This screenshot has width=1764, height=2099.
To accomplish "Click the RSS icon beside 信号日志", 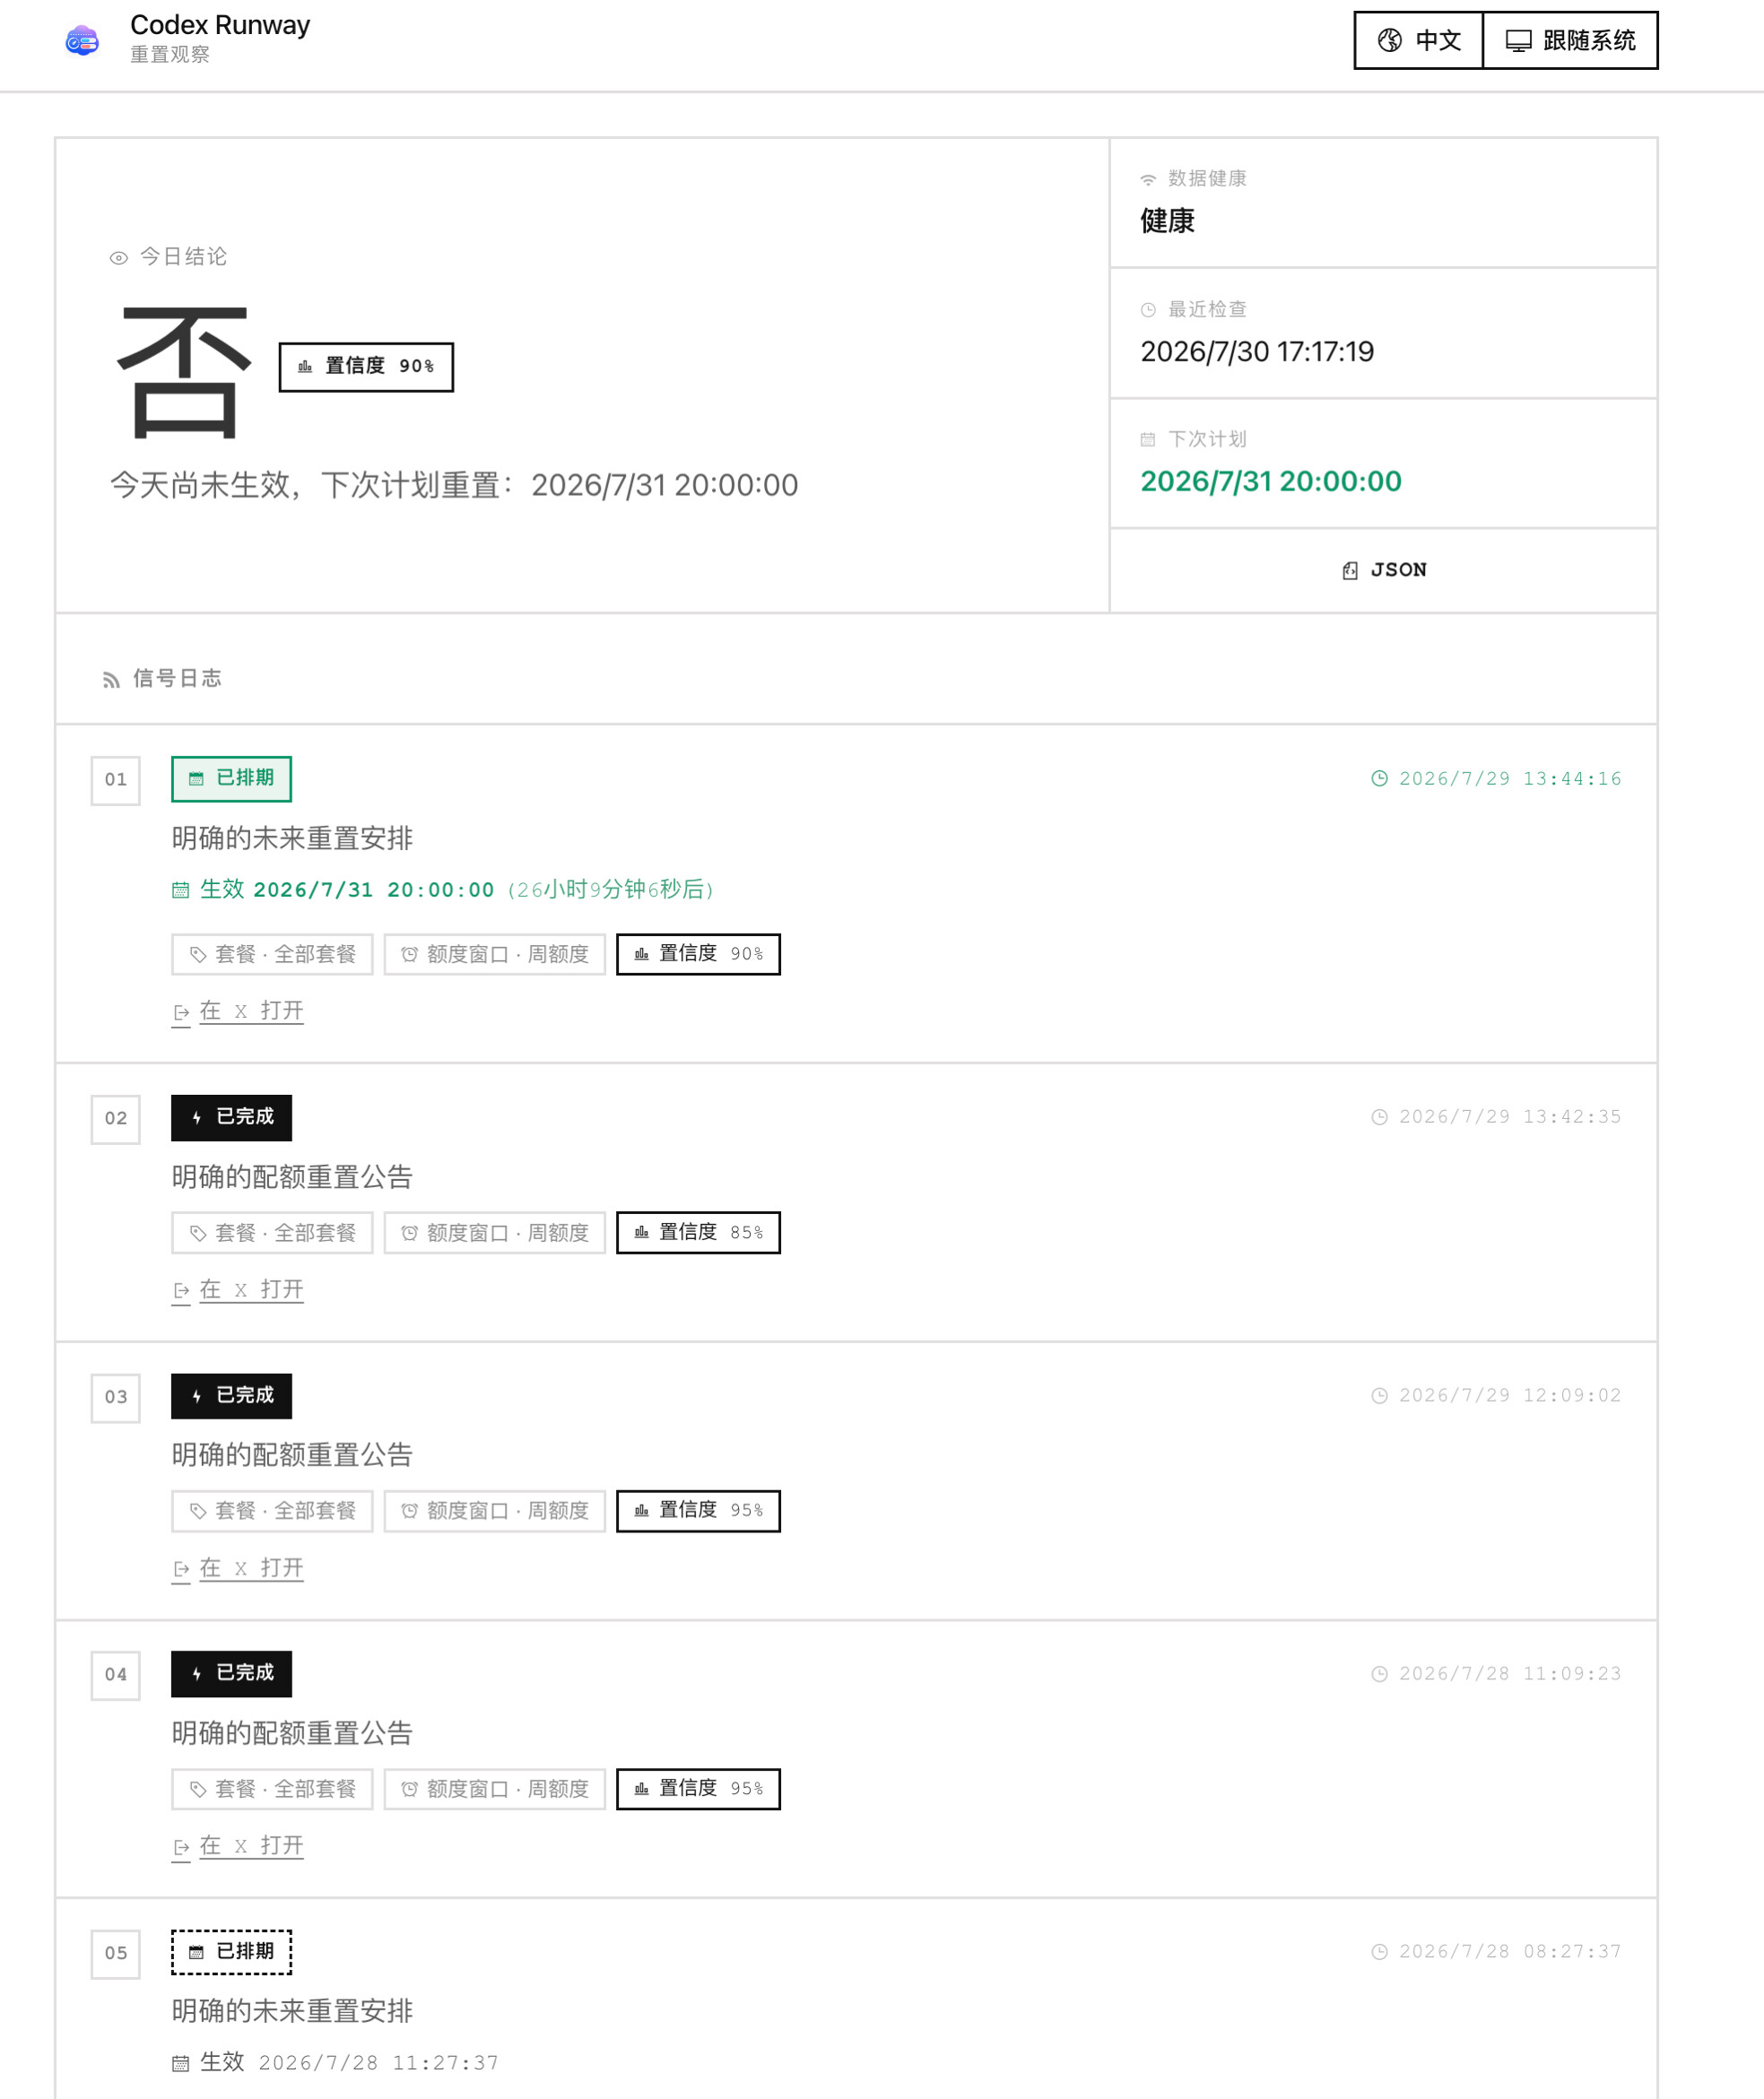I will click(111, 680).
